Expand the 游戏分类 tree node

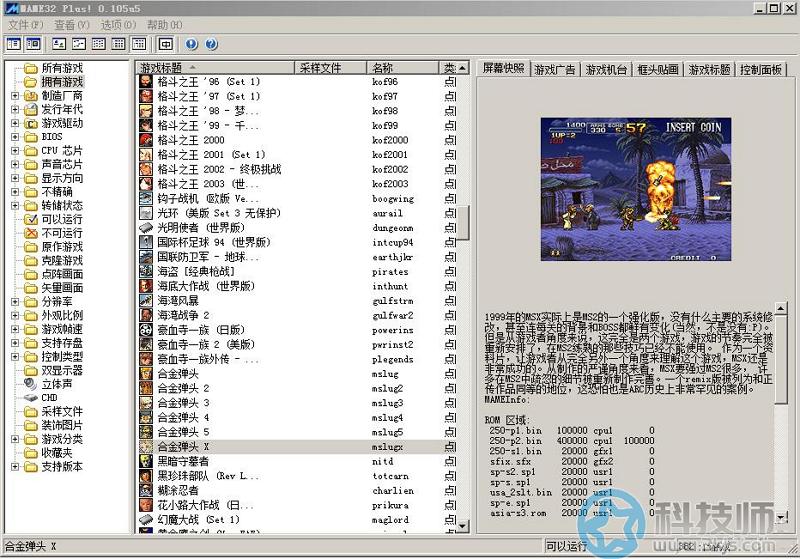pos(15,439)
